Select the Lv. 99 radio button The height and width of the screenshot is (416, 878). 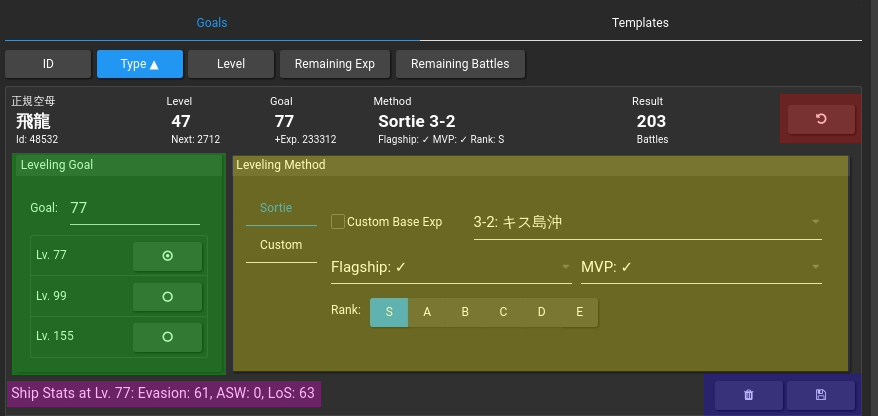click(167, 297)
